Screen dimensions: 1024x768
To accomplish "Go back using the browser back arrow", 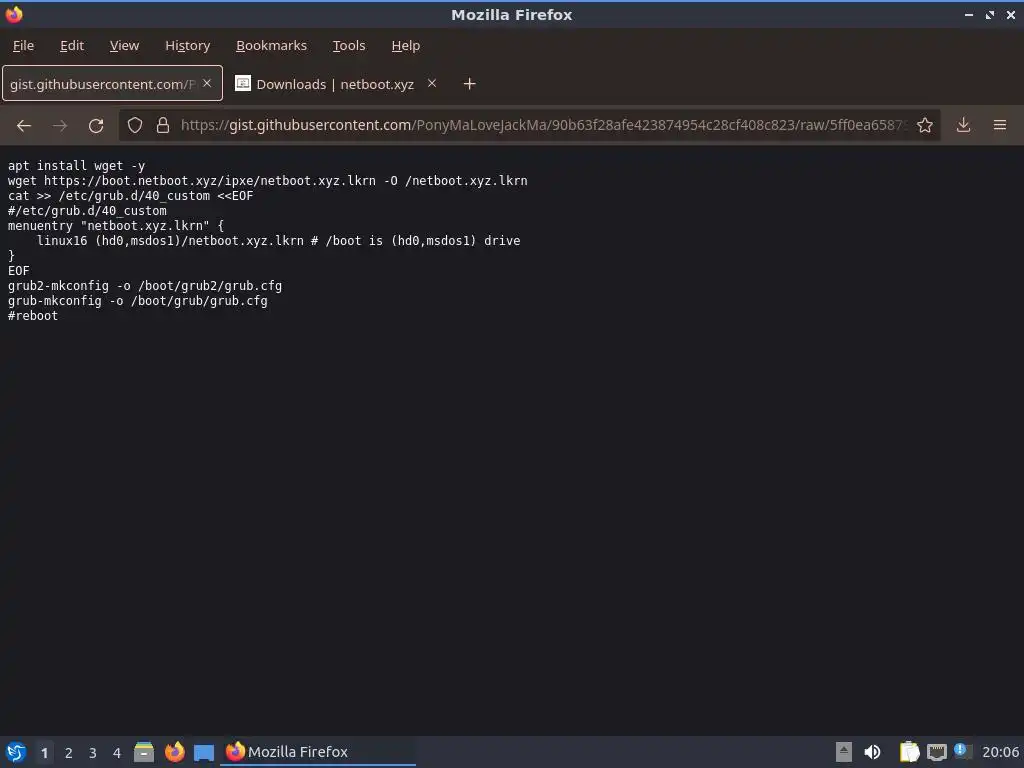I will tap(24, 125).
